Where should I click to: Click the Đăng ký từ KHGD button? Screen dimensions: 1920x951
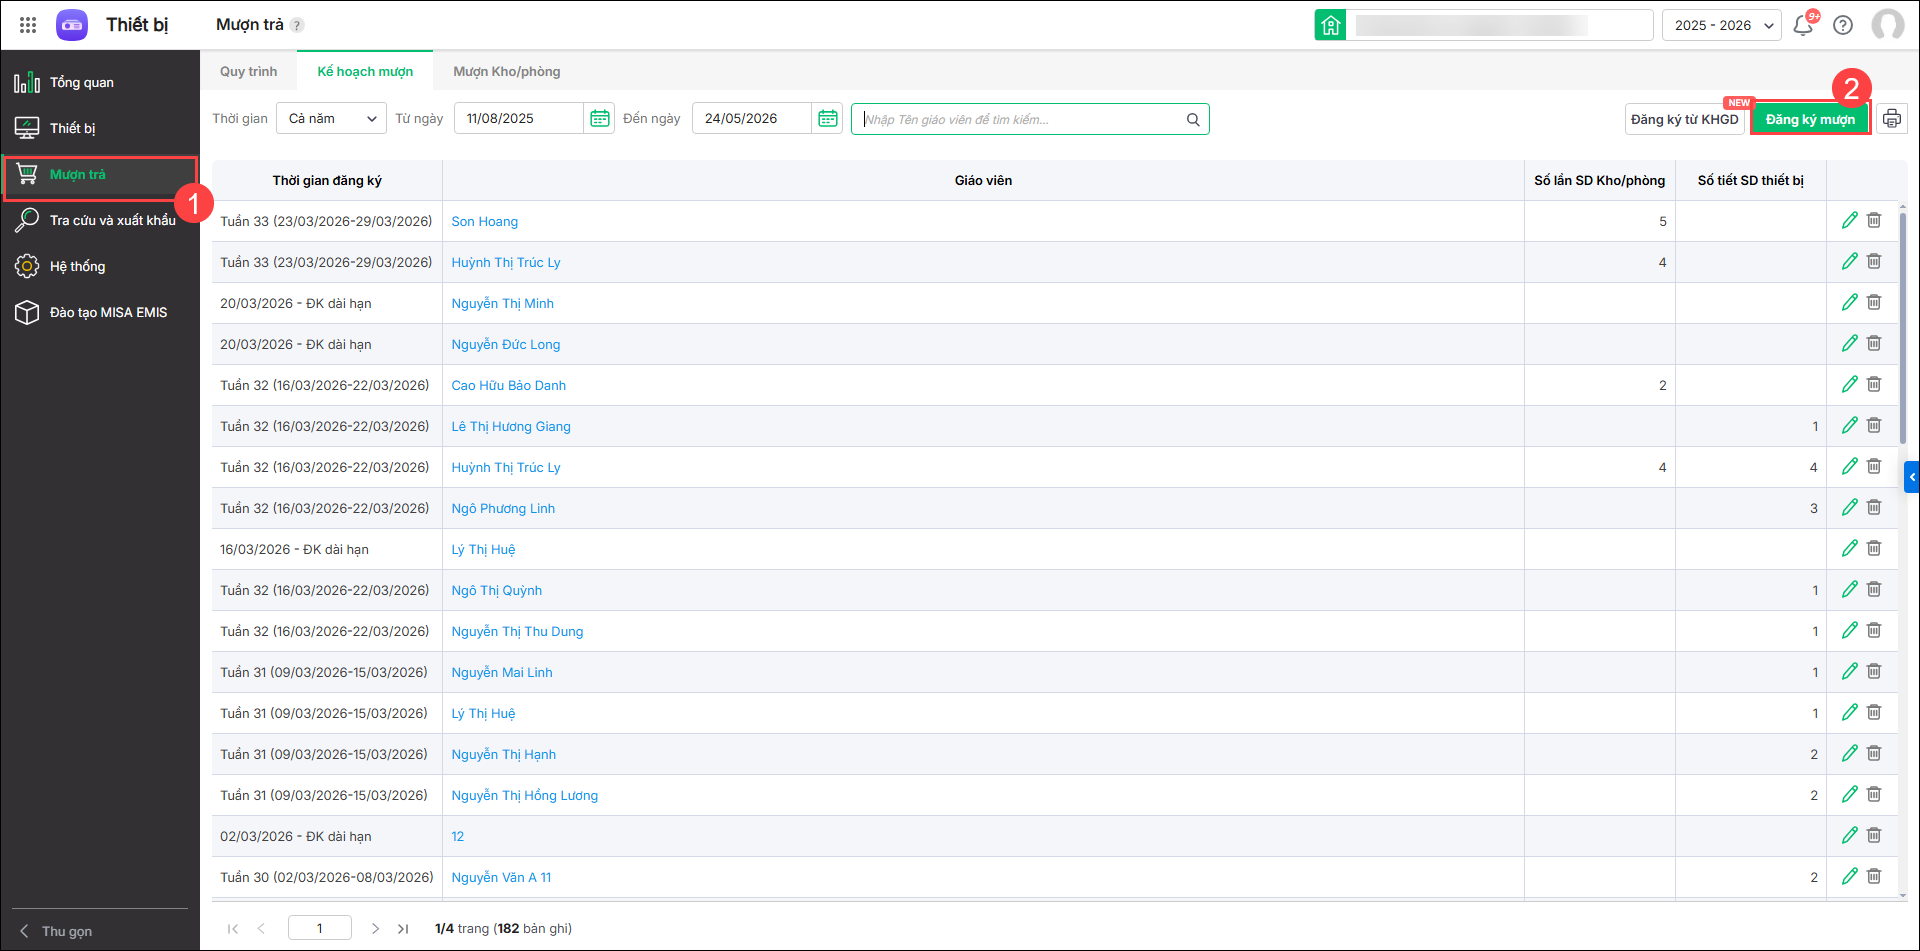[1684, 120]
